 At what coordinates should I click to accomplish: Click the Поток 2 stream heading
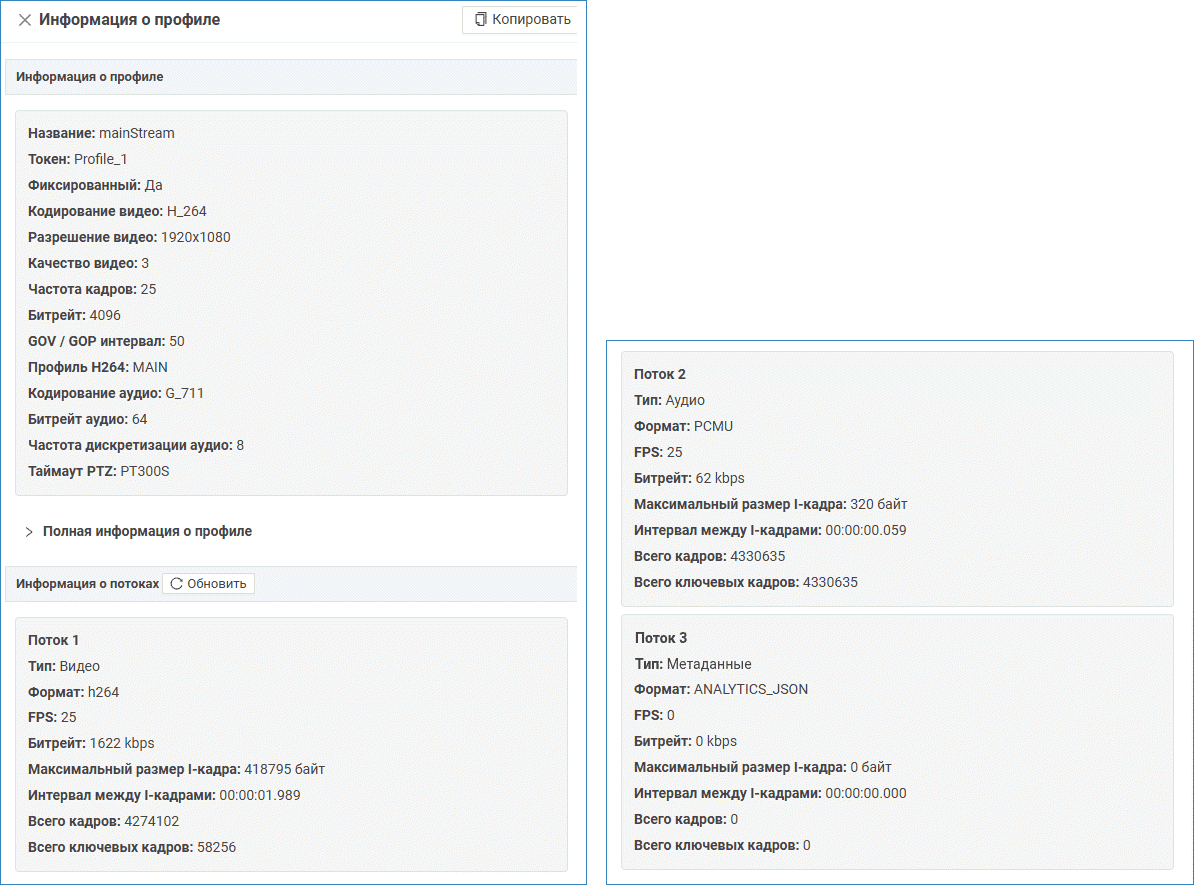click(660, 374)
